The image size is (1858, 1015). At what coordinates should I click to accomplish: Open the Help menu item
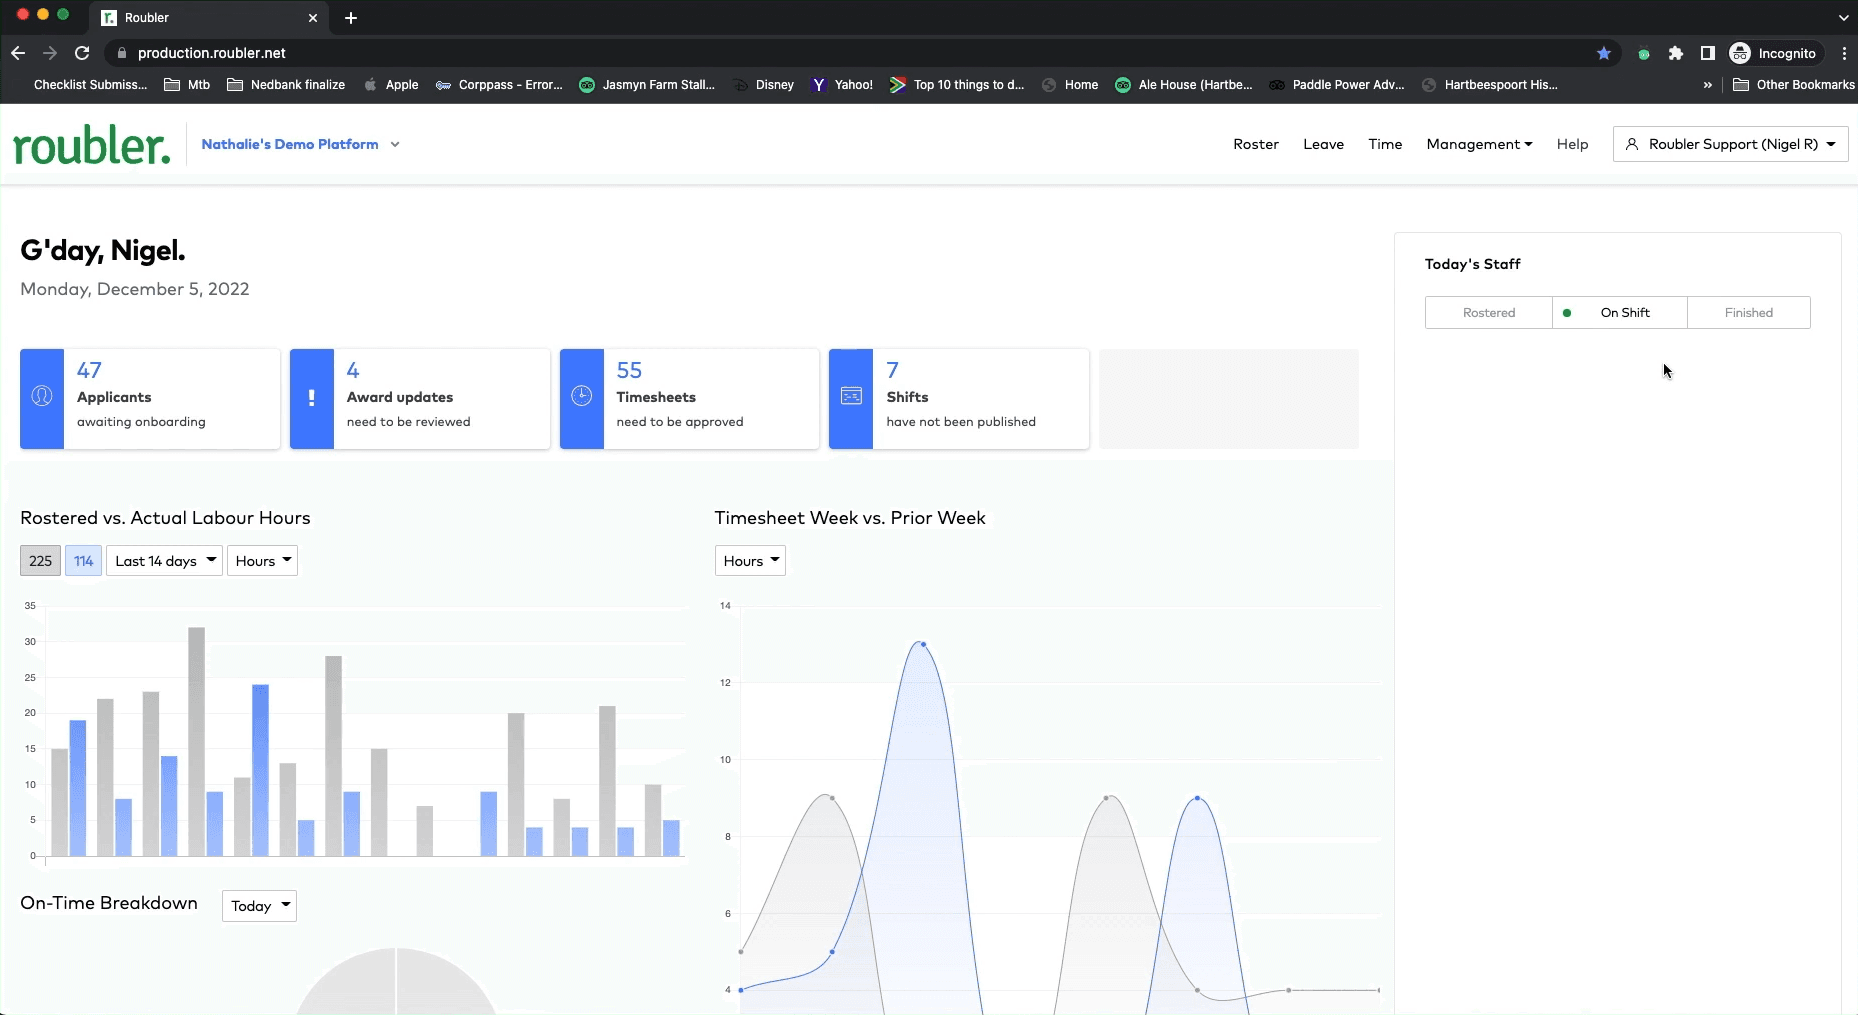1572,144
